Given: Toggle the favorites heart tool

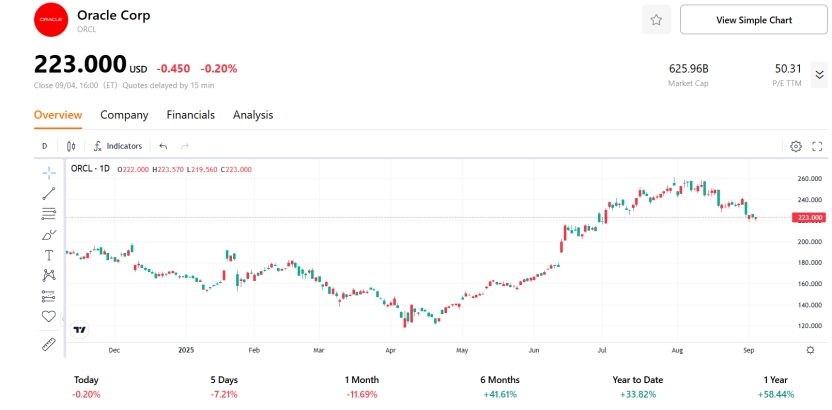Looking at the screenshot, I should (x=48, y=316).
